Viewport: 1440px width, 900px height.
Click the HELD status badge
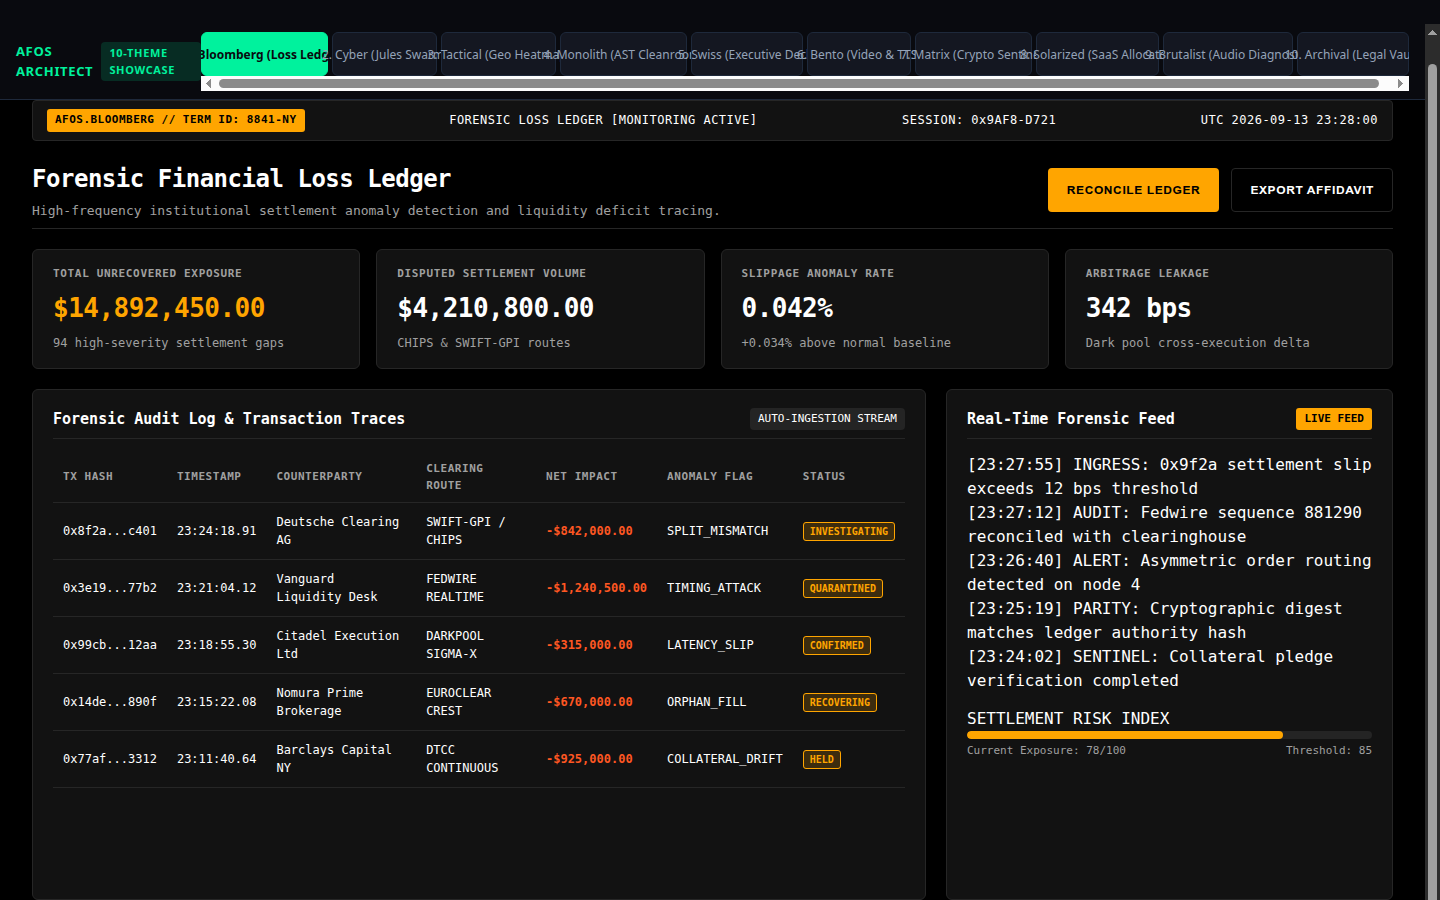point(822,760)
